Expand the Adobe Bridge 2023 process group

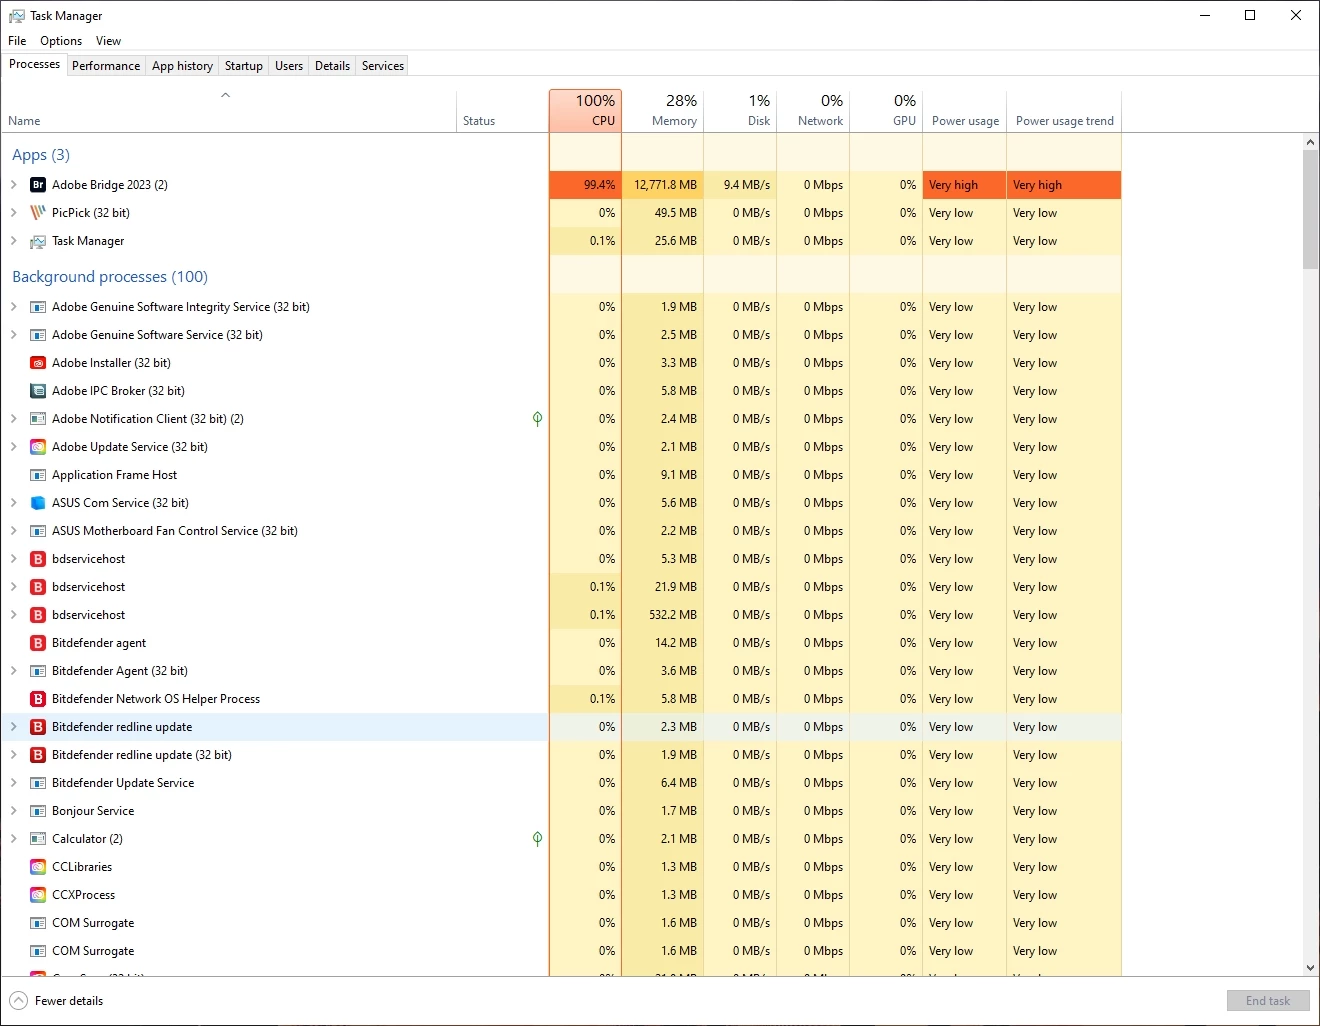[x=14, y=185]
